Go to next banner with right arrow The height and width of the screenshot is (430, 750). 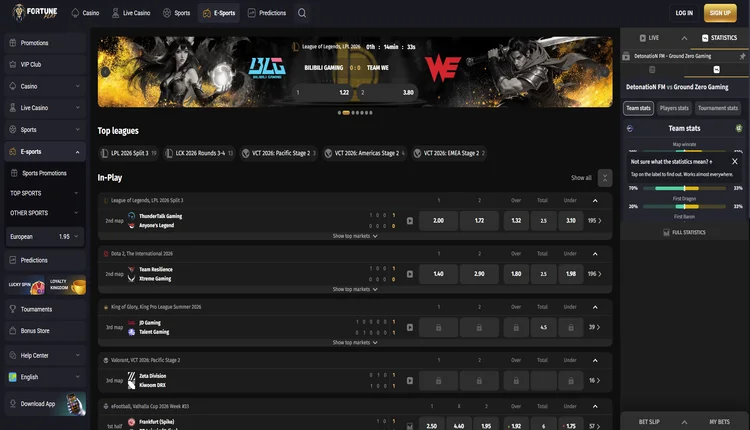(x=605, y=72)
